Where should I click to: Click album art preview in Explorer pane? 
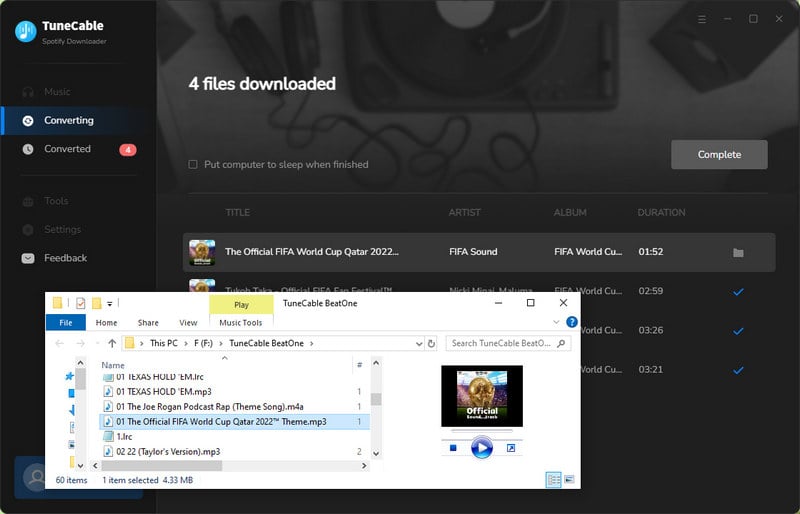[x=482, y=396]
